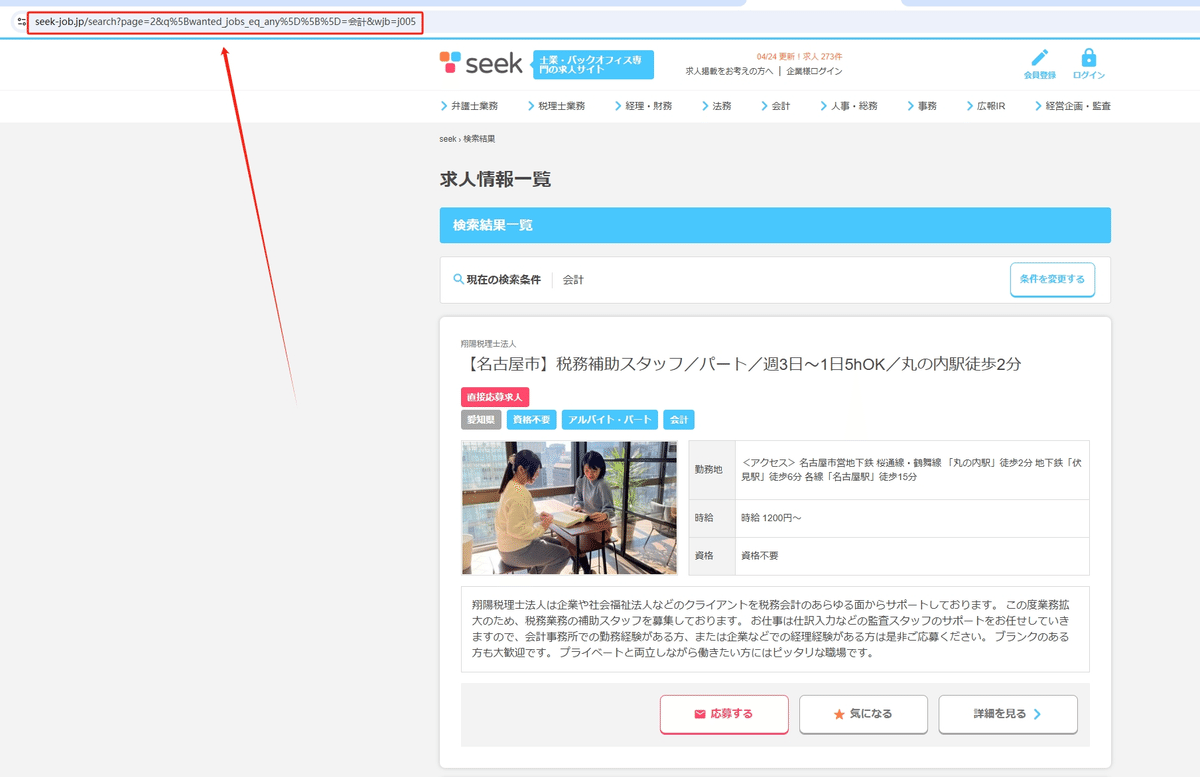Click the seek logo
Screen dimensions: 1200x777
tap(481, 63)
